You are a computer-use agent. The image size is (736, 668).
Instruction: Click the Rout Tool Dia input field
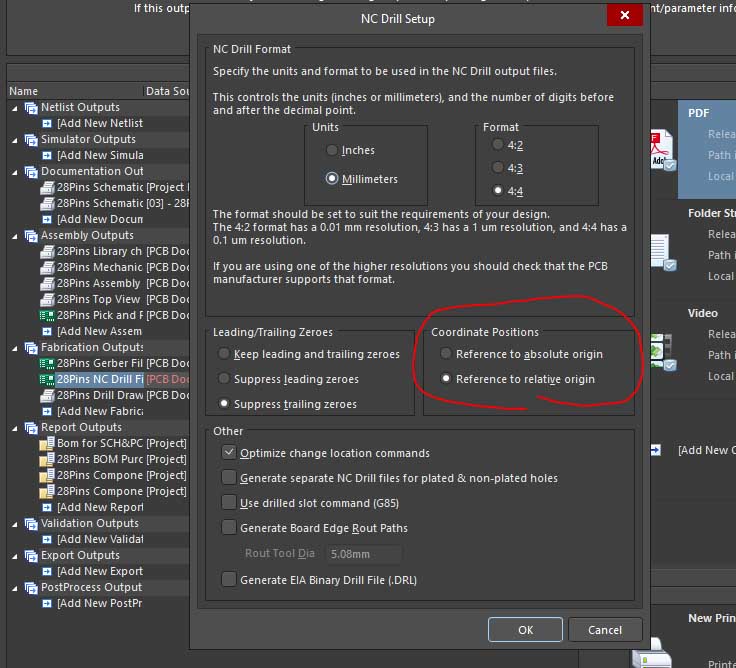click(362, 553)
